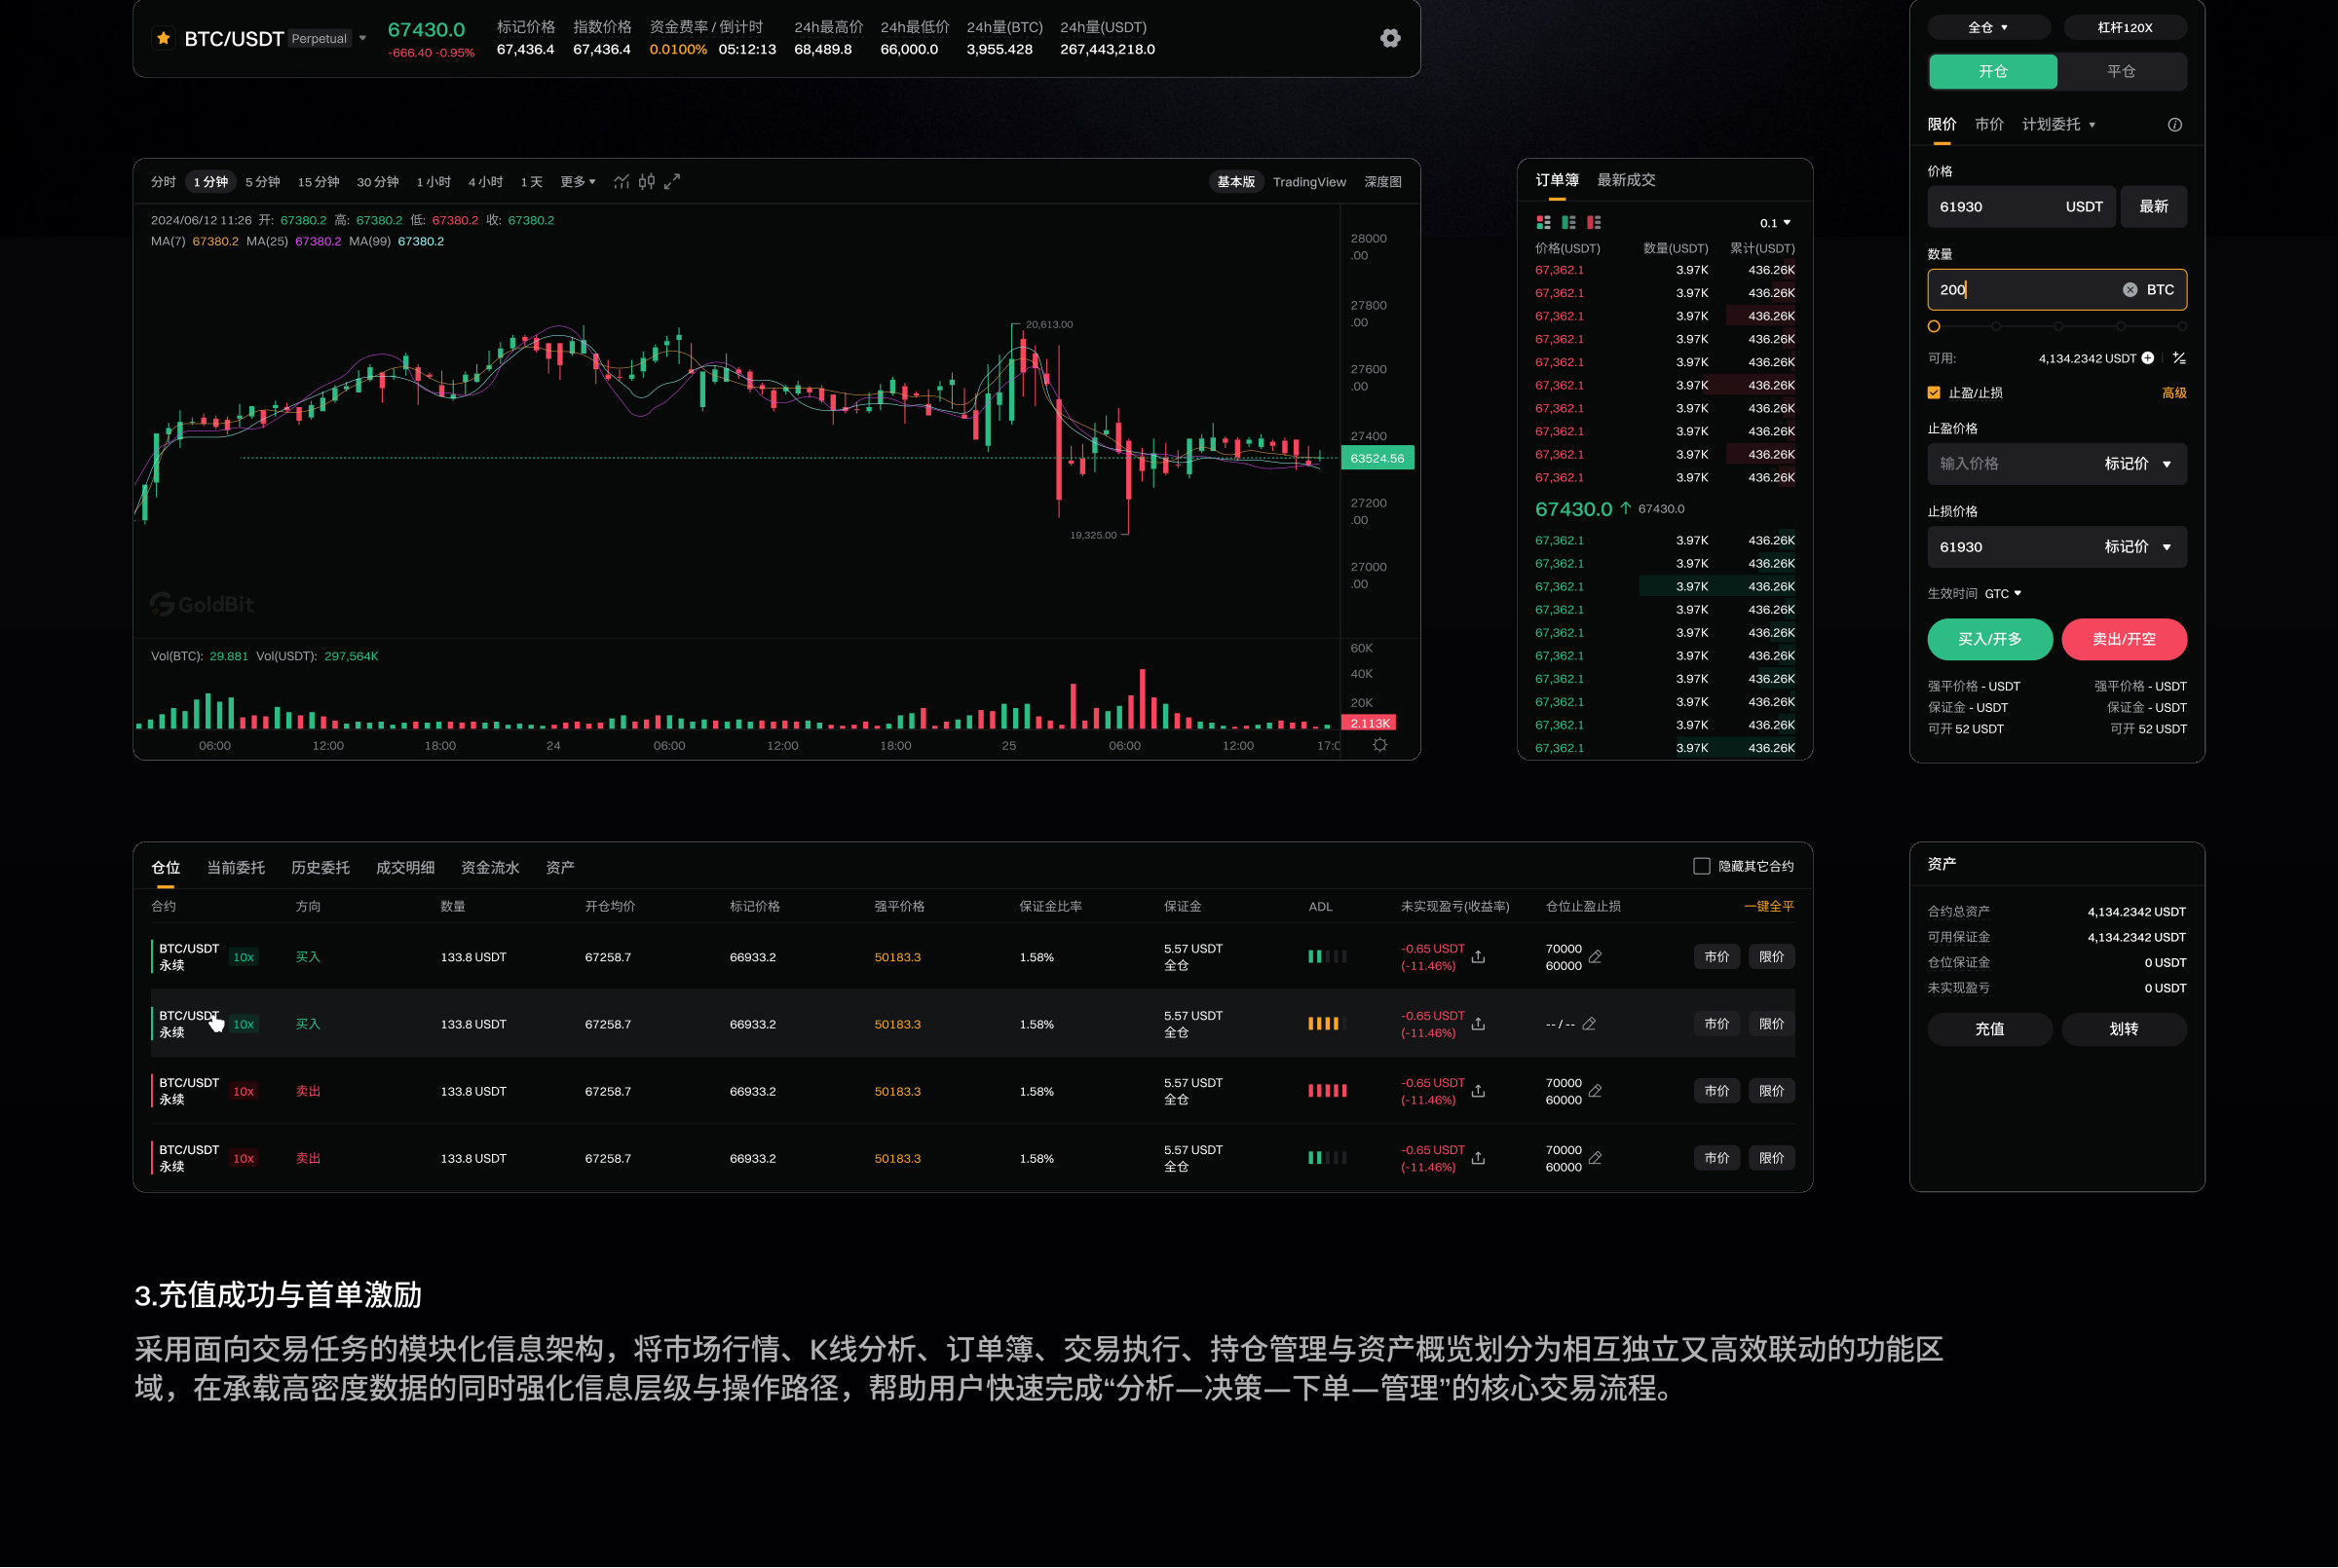
Task: Switch to the 资金流水 tab
Action: 490,867
